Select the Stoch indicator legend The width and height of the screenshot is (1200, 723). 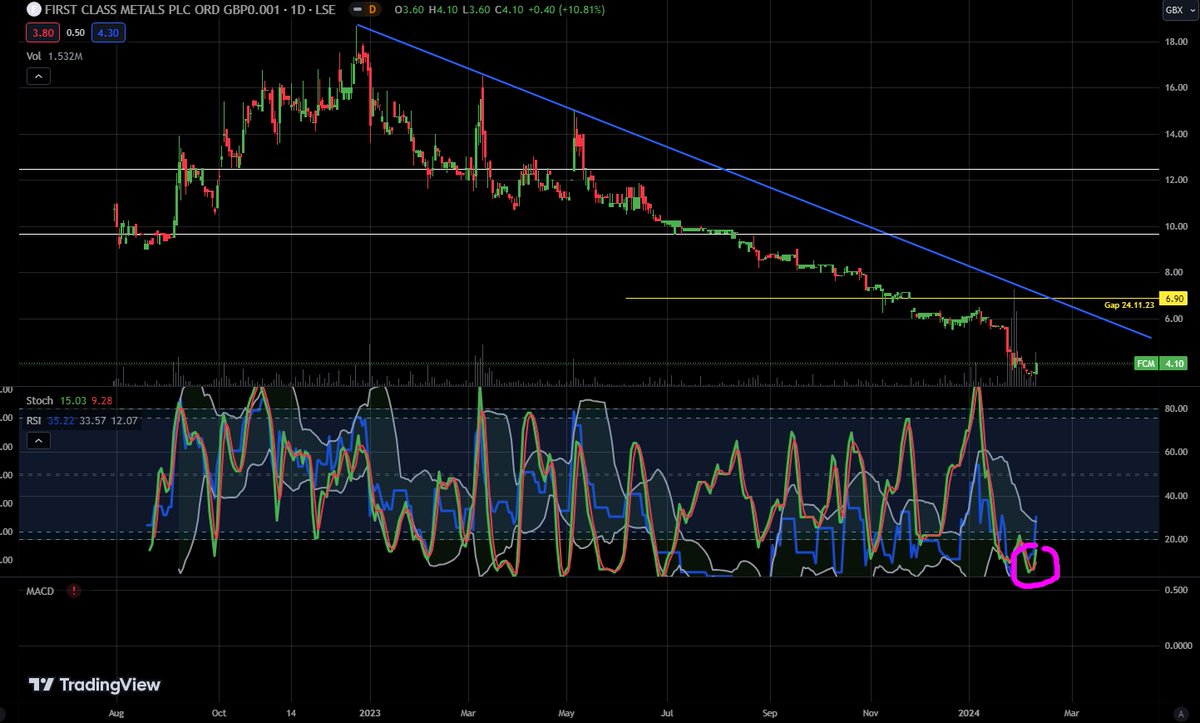click(69, 400)
